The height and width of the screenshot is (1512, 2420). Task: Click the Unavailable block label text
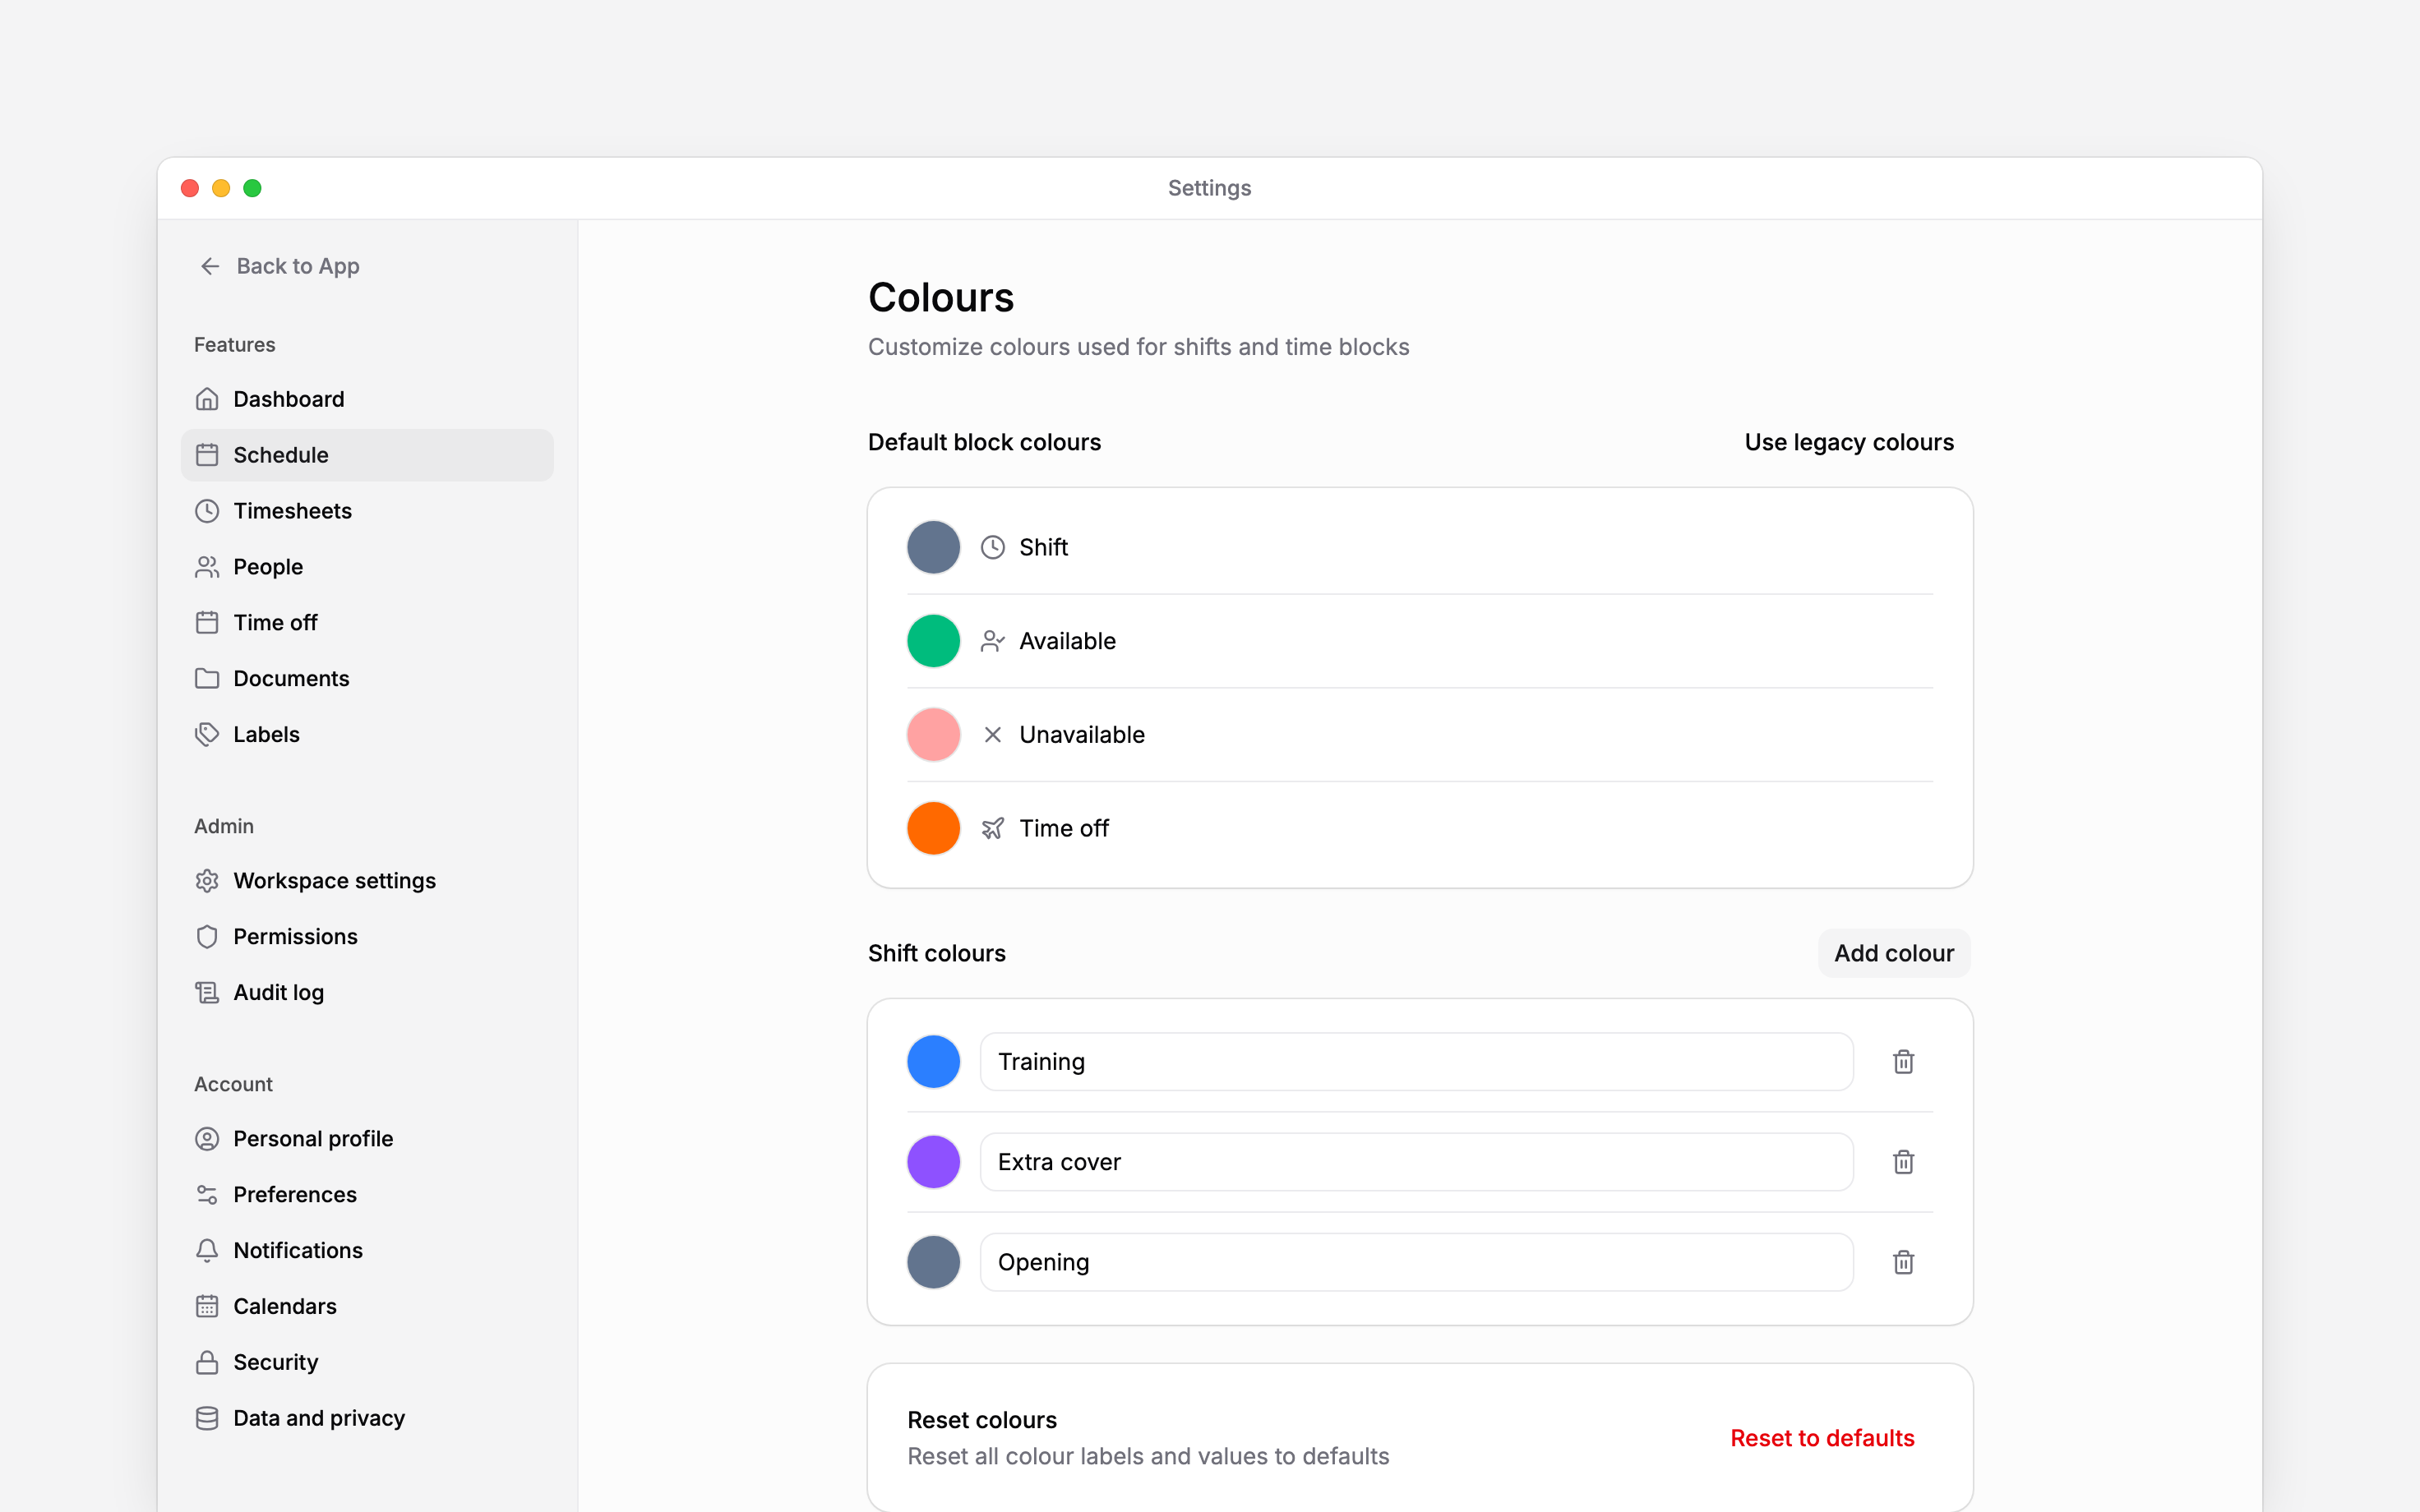click(1082, 735)
